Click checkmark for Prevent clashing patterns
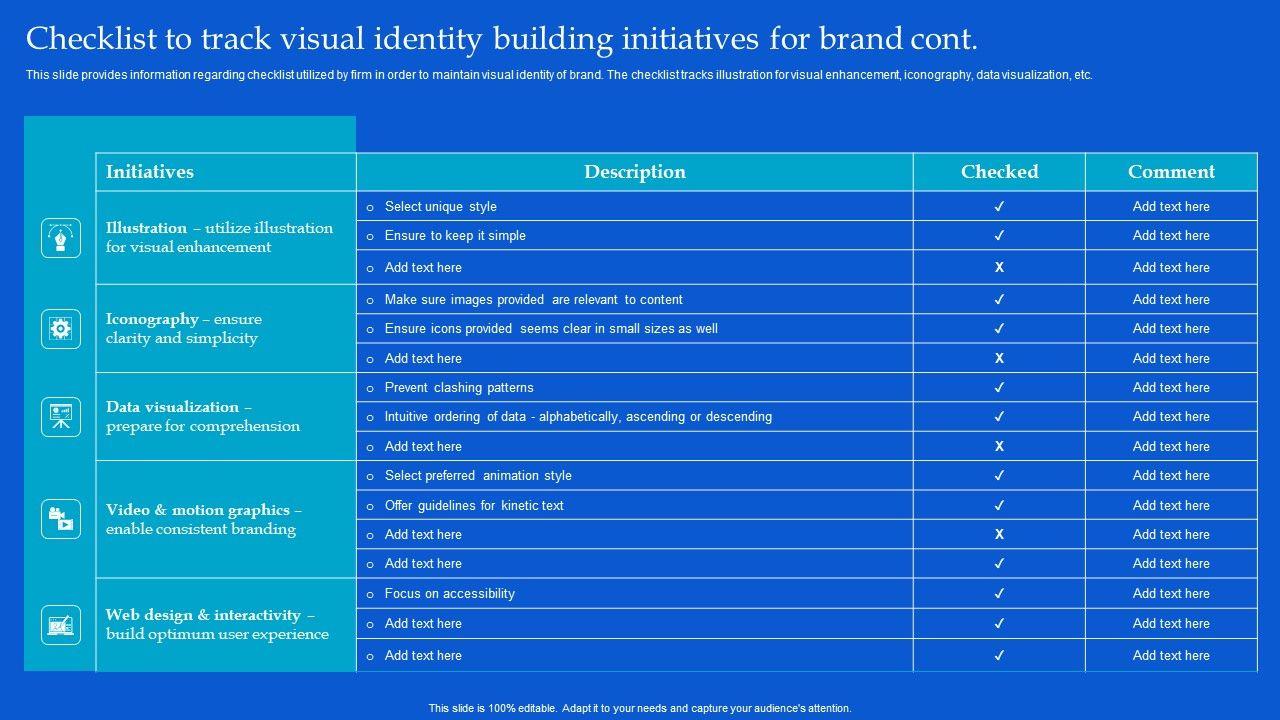This screenshot has height=720, width=1280. (x=999, y=387)
